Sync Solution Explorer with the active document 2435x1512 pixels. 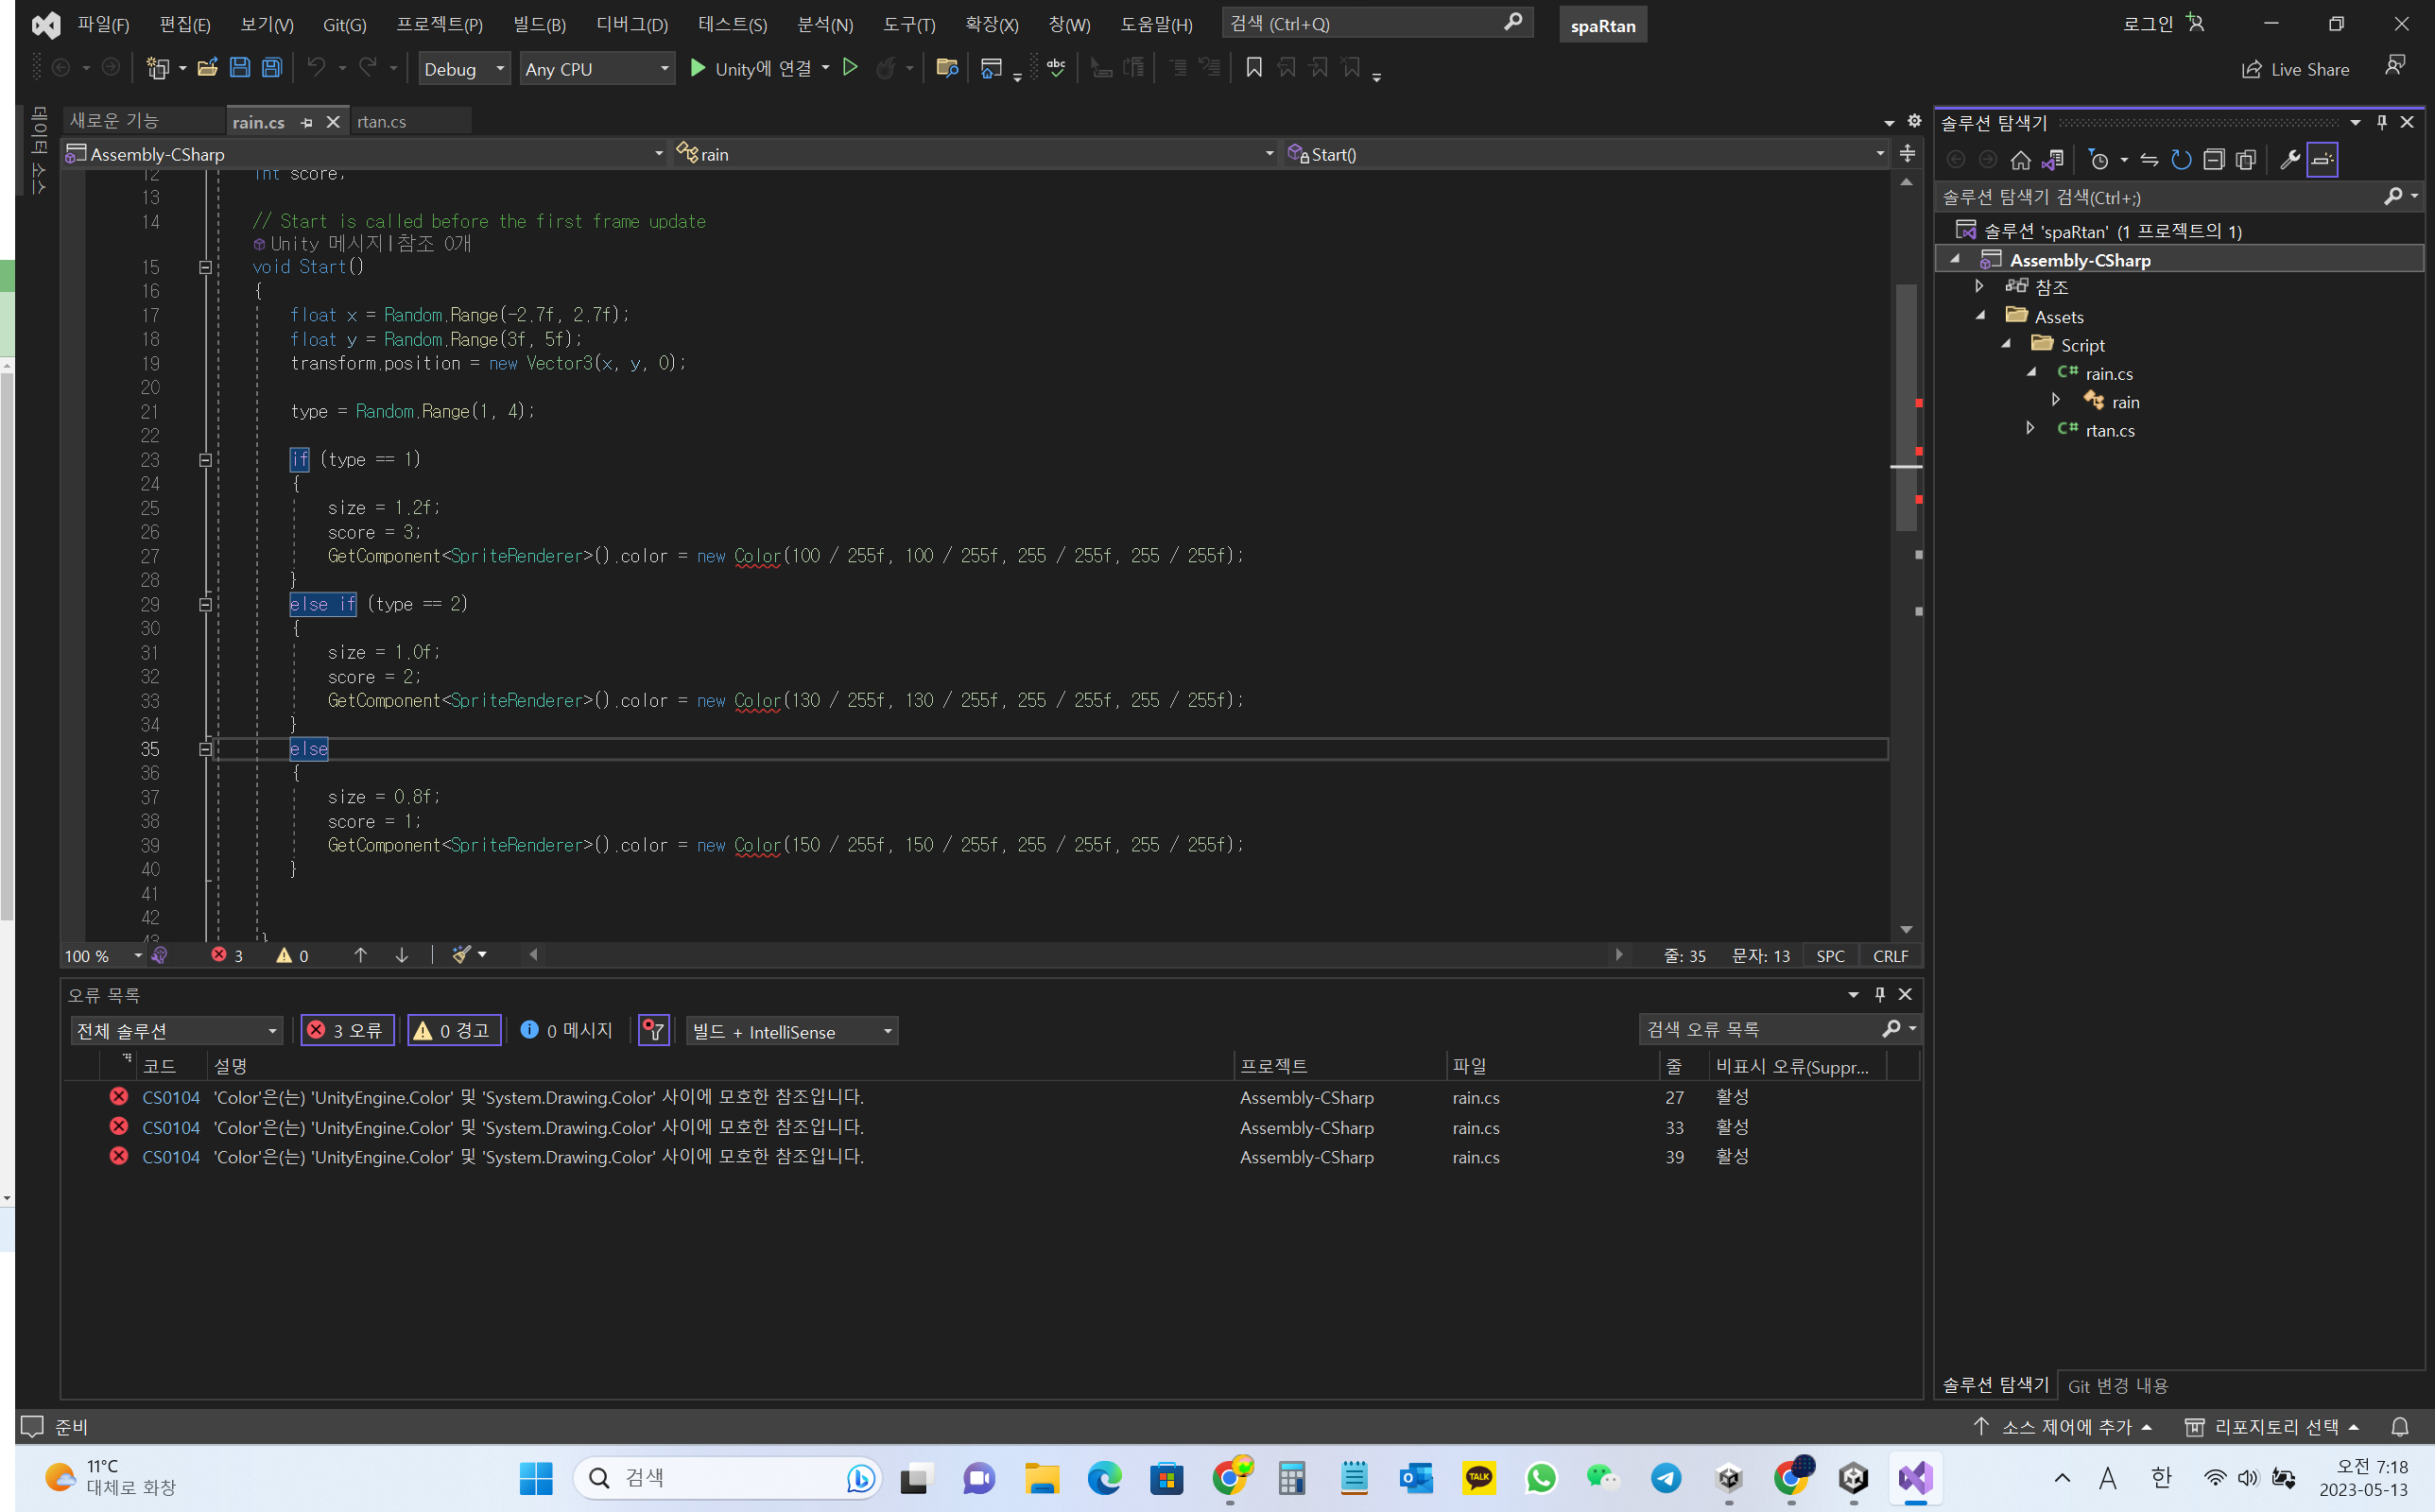[x=2149, y=160]
